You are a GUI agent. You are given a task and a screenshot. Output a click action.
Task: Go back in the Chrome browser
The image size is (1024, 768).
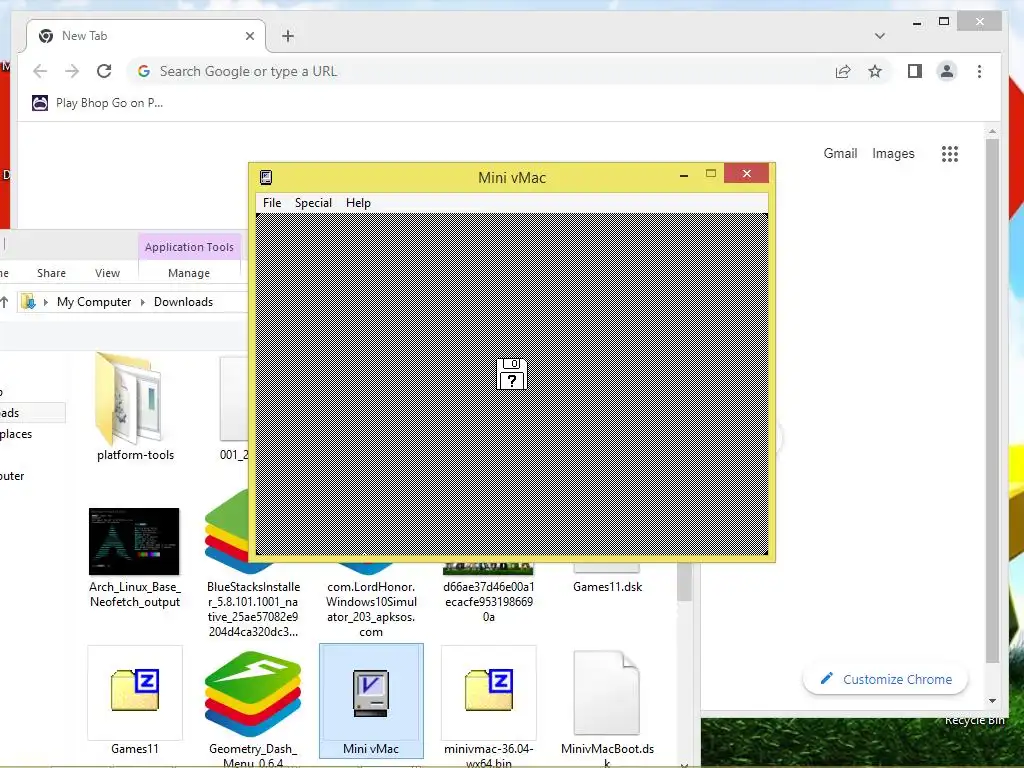coord(40,71)
